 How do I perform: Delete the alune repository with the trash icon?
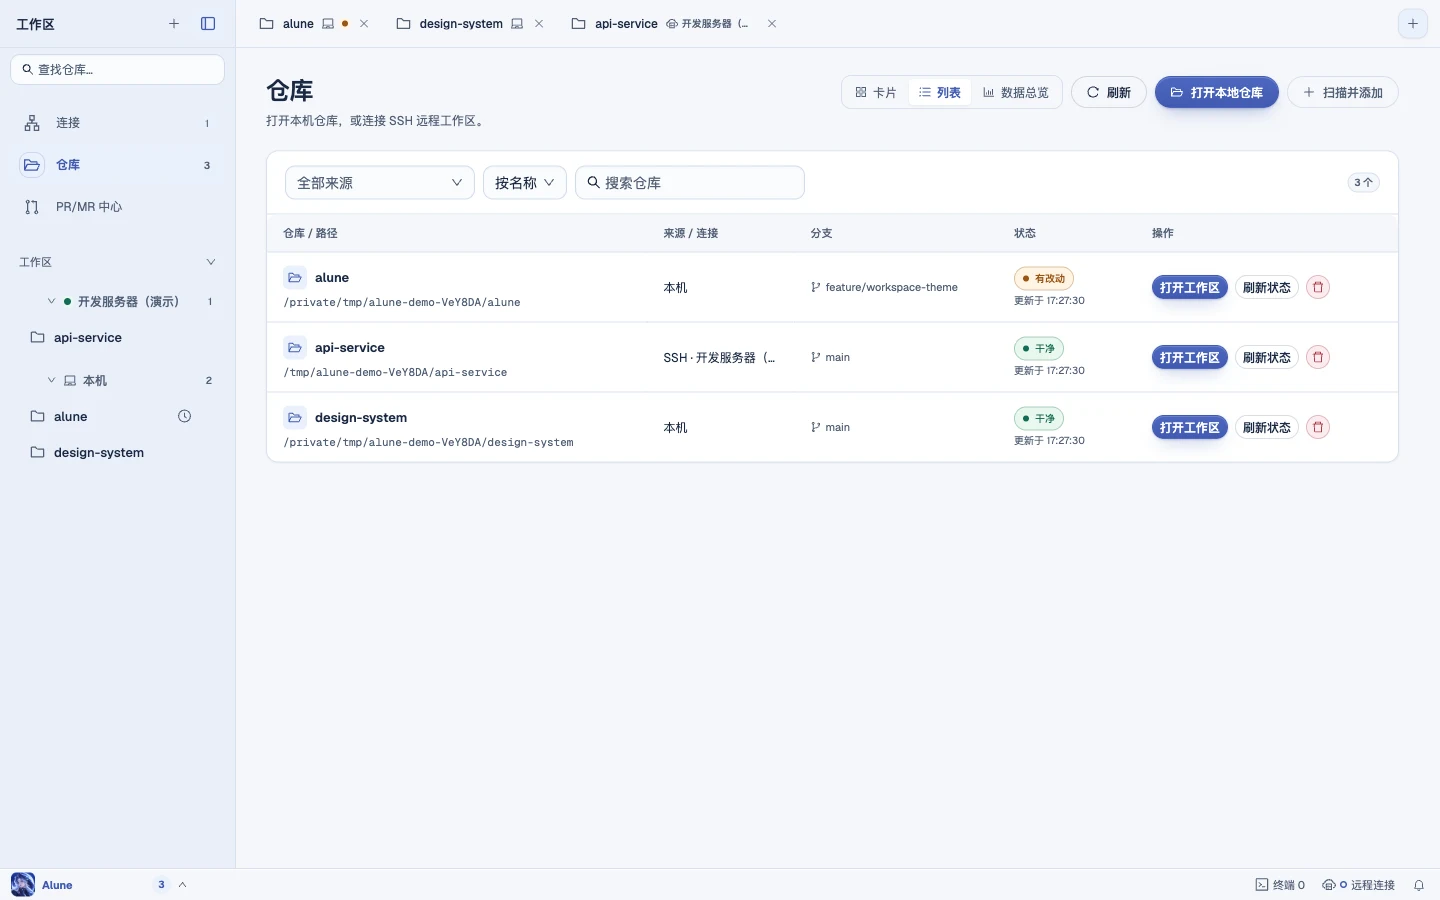(1318, 287)
